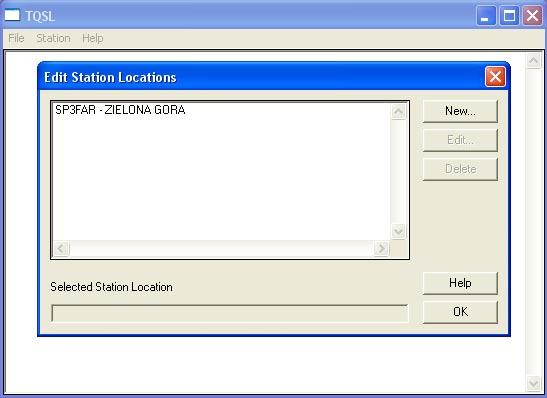This screenshot has height=398, width=547.
Task: Click list scrollbar down arrow
Action: coord(398,232)
